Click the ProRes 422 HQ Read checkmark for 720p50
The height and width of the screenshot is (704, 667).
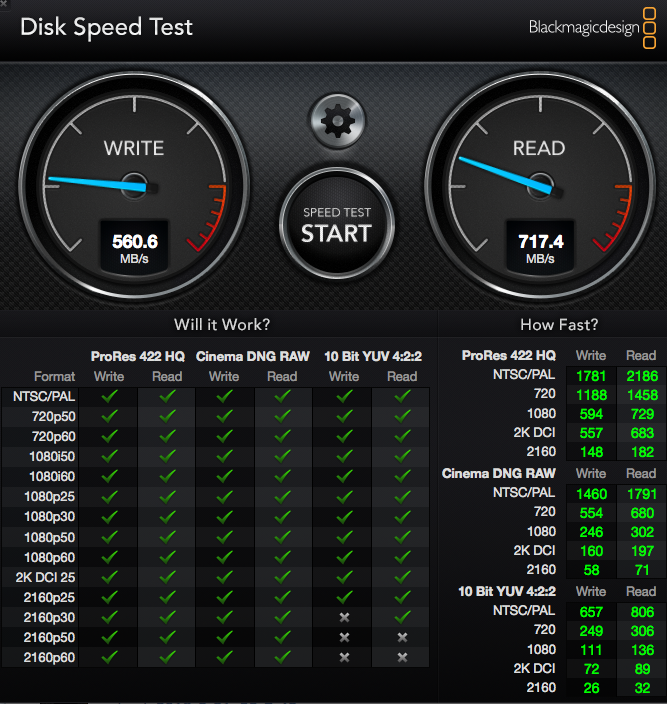tap(167, 416)
